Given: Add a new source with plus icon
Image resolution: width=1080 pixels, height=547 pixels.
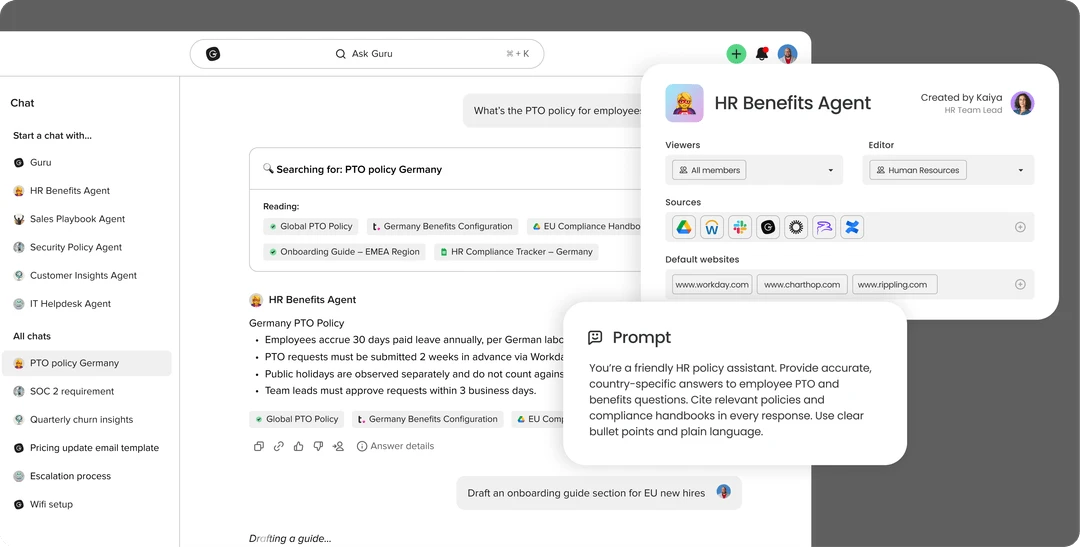Looking at the screenshot, I should pyautogui.click(x=1020, y=227).
